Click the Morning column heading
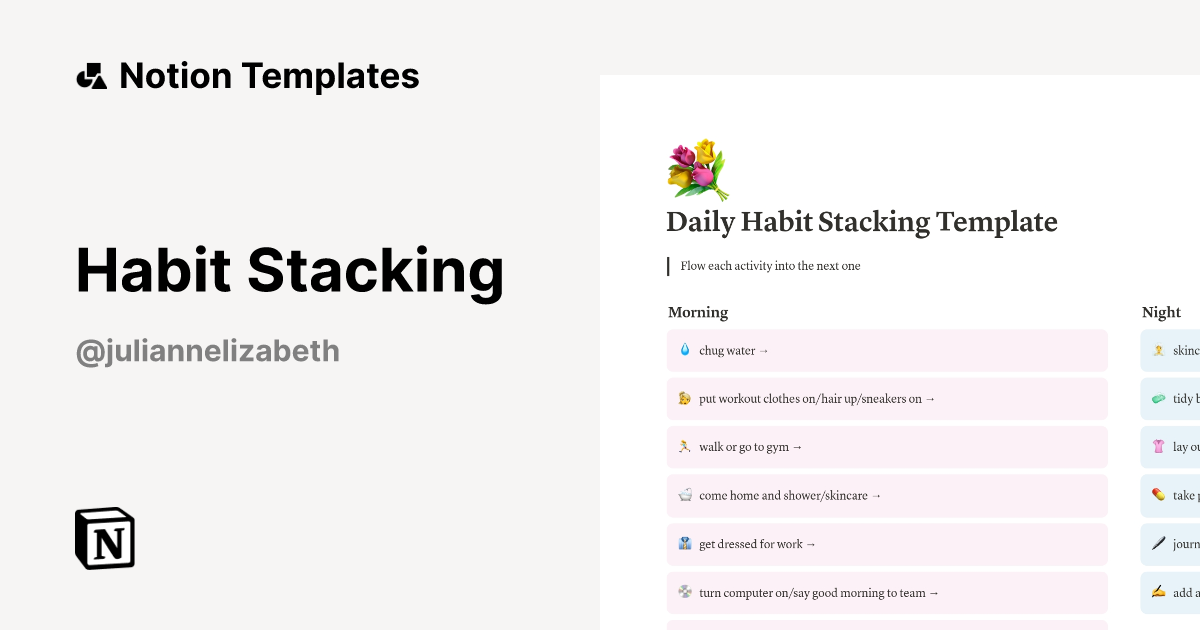Screen dimensions: 1200x630 tap(698, 312)
